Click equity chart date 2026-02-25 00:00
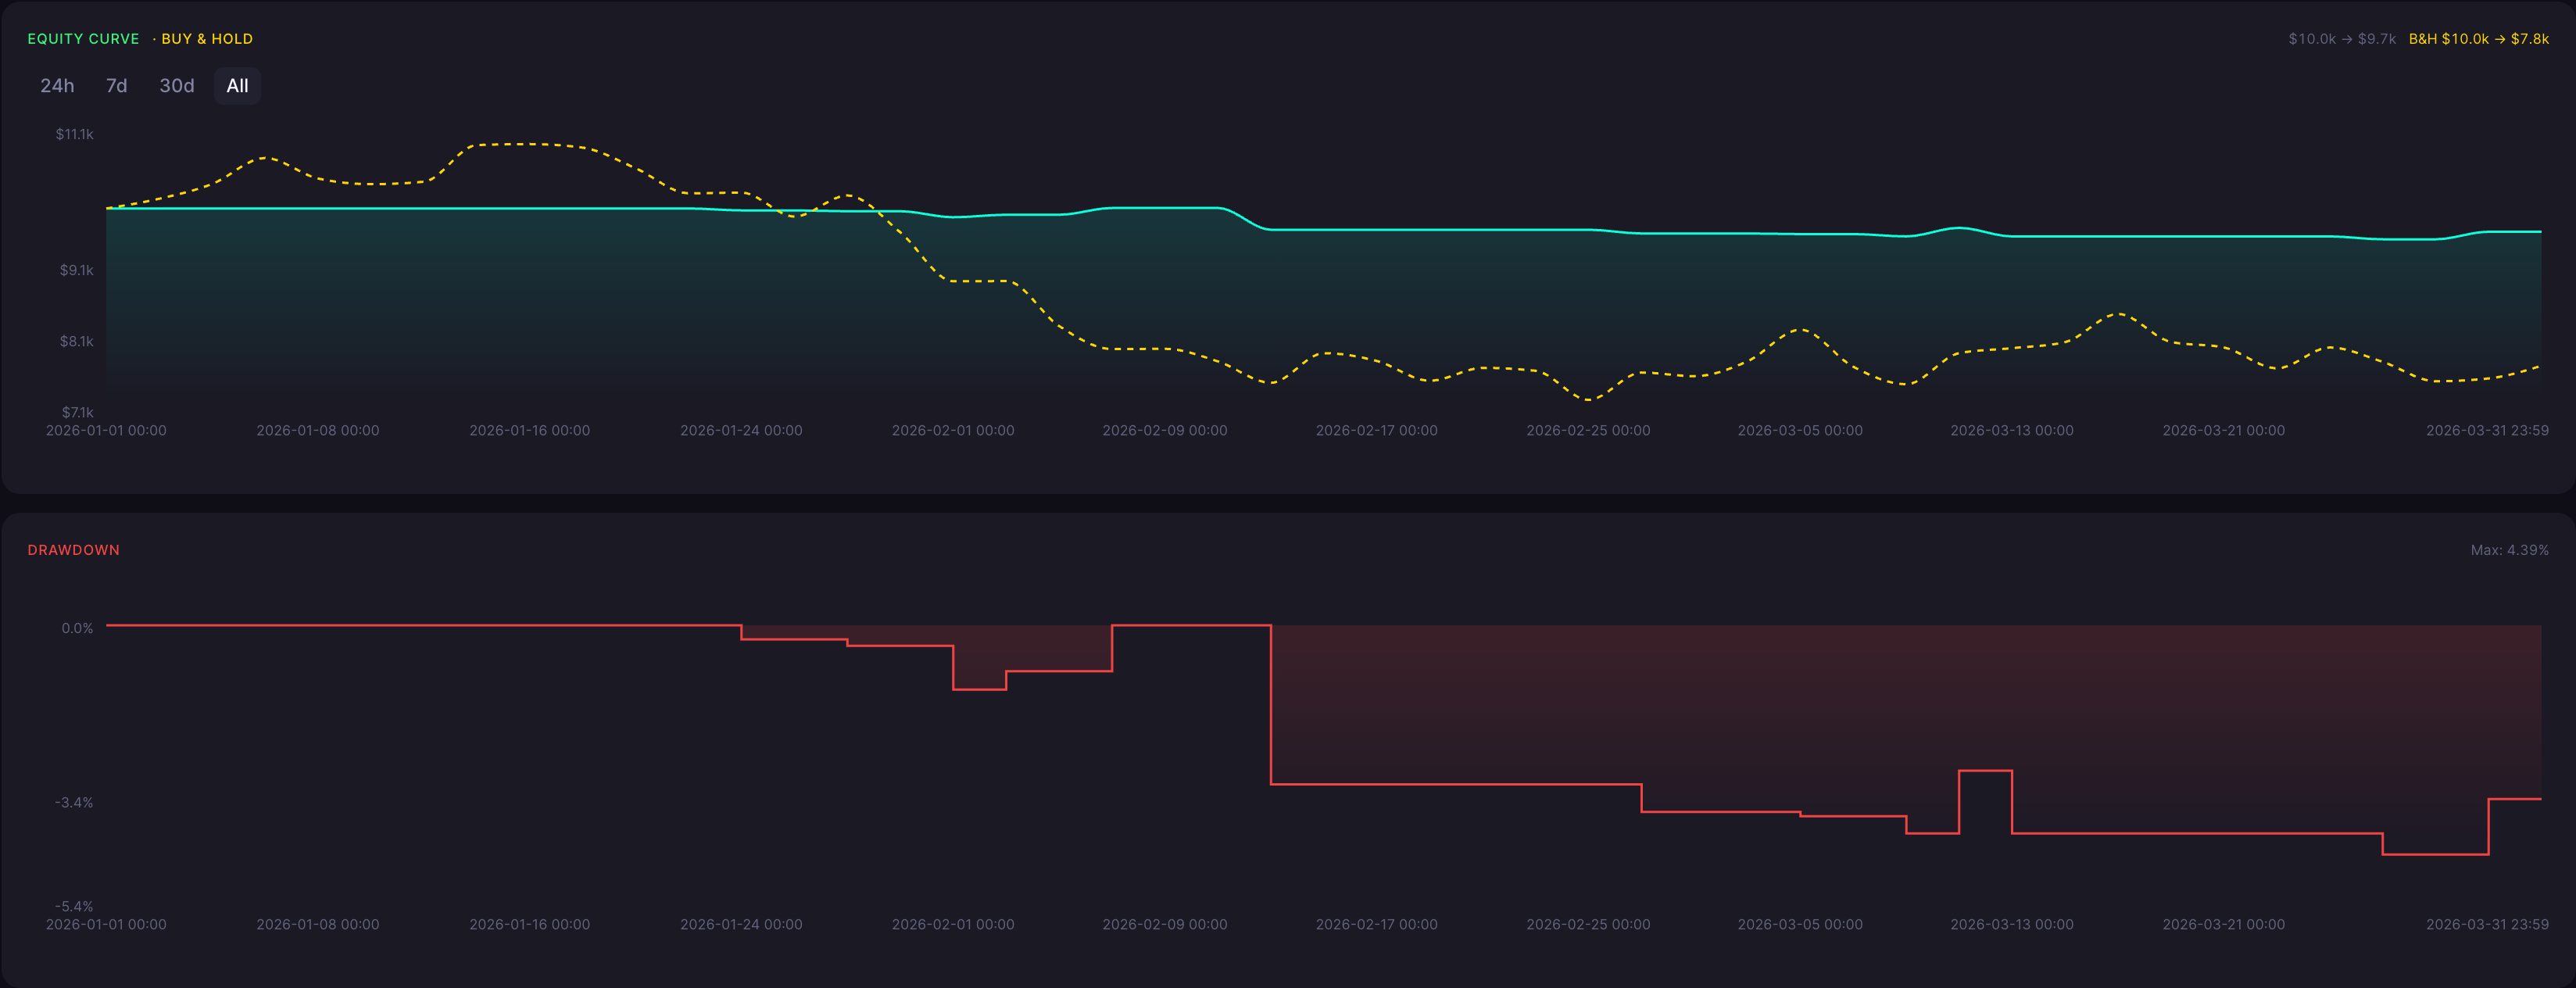The image size is (2576, 988). (x=1588, y=430)
